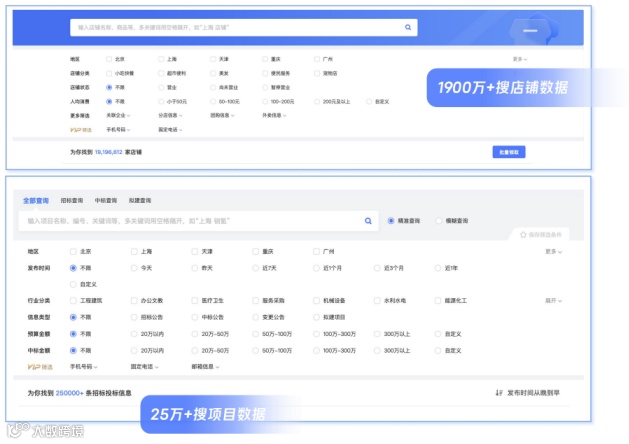Select 300万以上 in the 预算金额 row
The image size is (629, 444).
(x=377, y=334)
